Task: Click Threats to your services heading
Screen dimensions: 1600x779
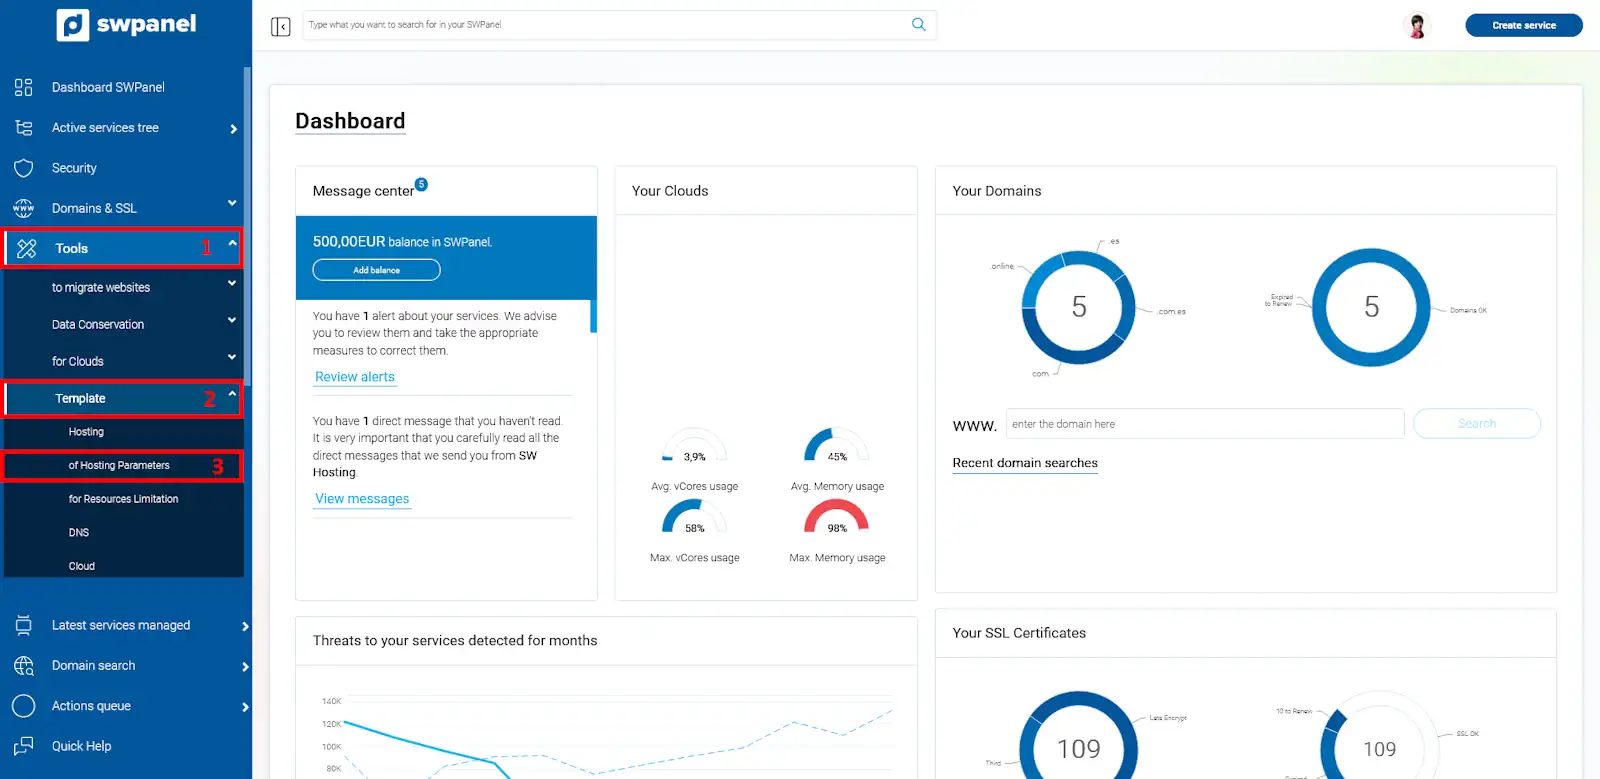Action: click(x=455, y=641)
